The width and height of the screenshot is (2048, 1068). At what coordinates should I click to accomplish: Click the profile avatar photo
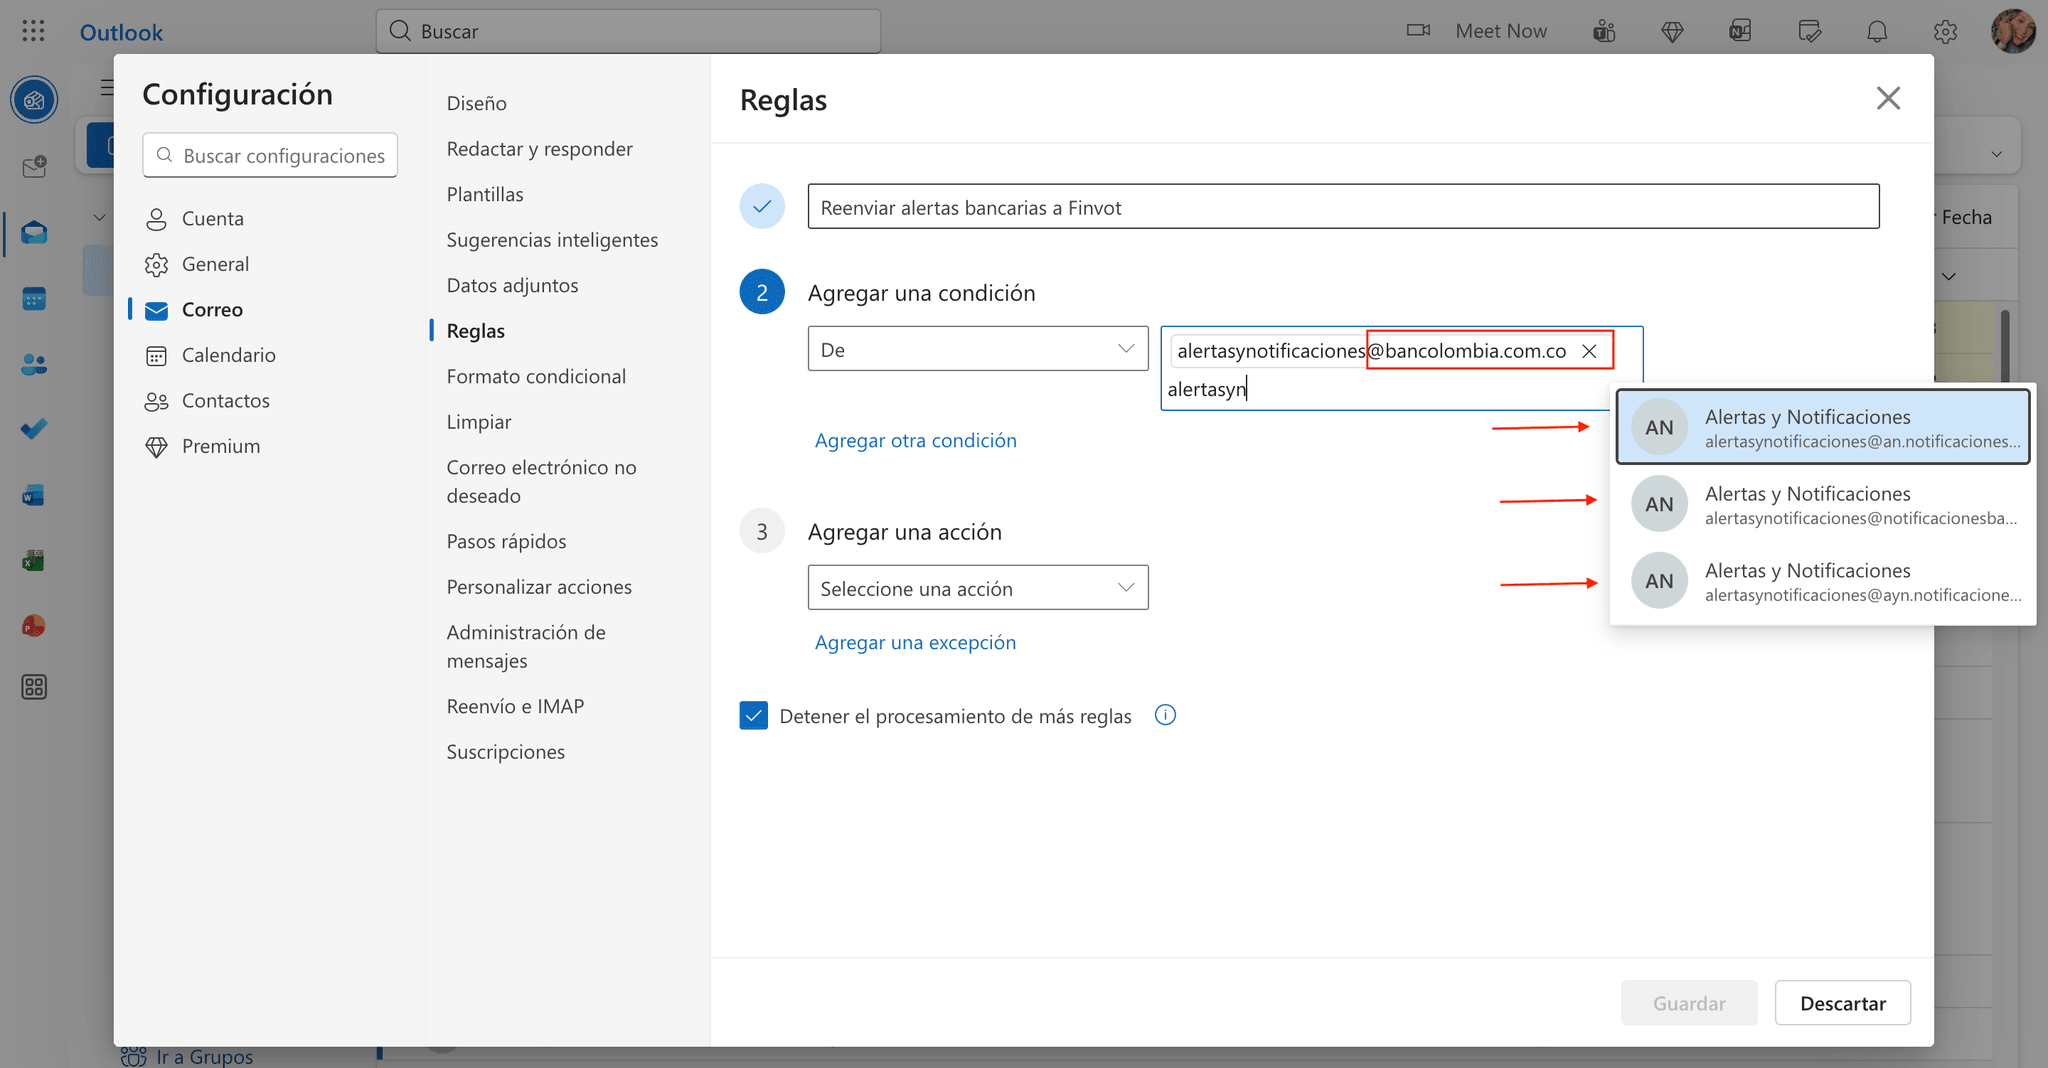point(2013,31)
